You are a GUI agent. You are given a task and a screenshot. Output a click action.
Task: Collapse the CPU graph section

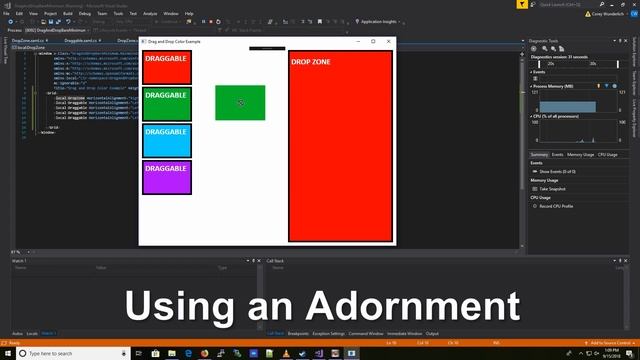pos(531,116)
